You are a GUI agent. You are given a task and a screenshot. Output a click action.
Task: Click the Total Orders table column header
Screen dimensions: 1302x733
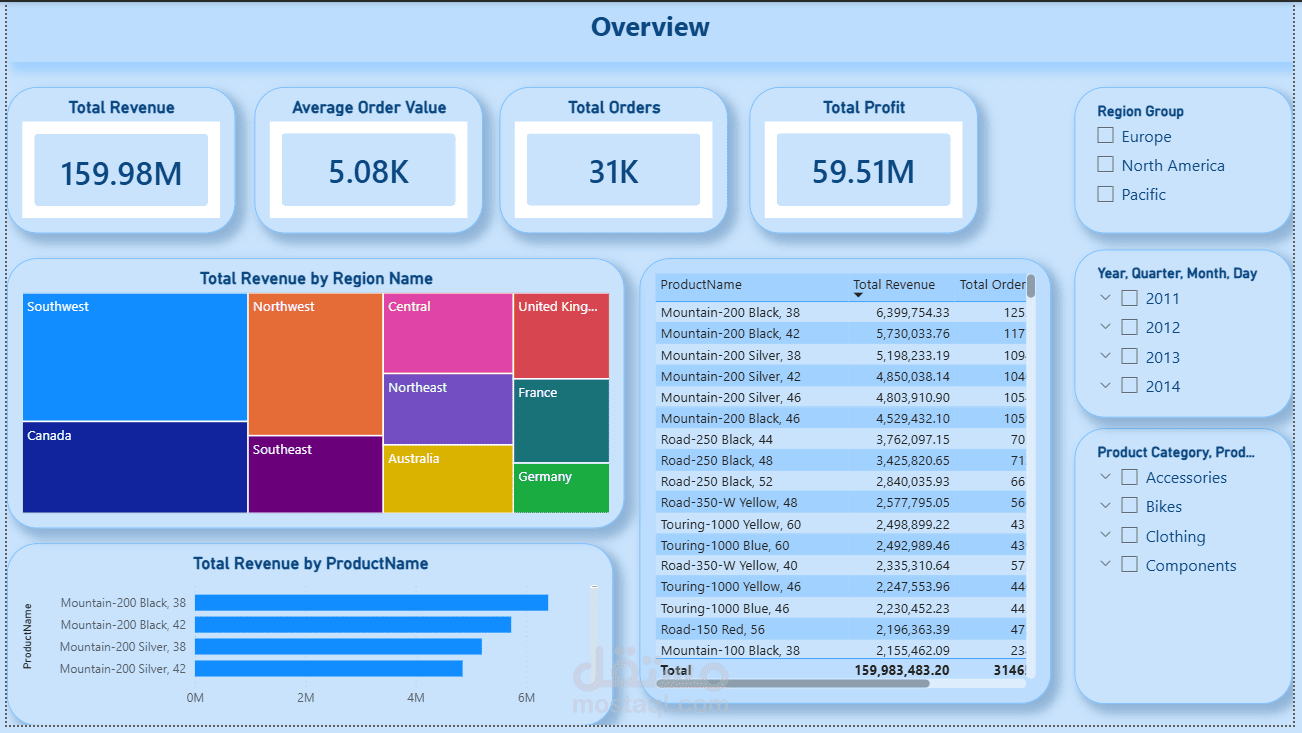coord(992,285)
